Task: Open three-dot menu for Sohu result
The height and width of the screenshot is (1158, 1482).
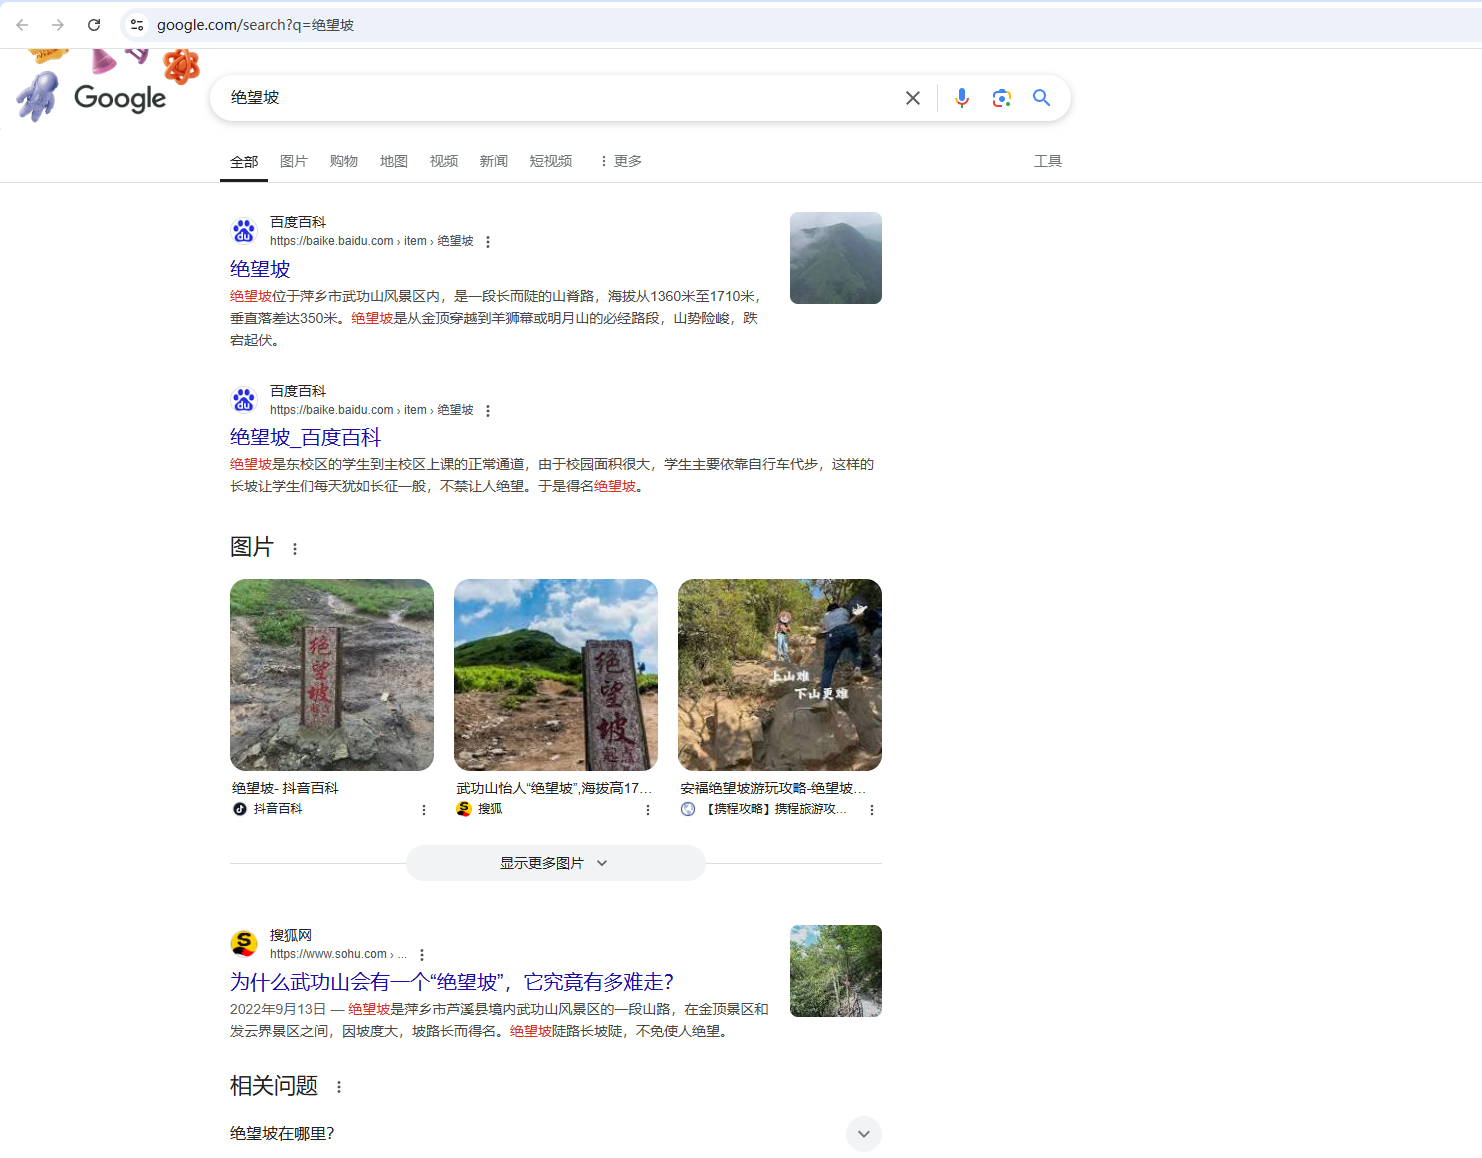Action: (422, 955)
